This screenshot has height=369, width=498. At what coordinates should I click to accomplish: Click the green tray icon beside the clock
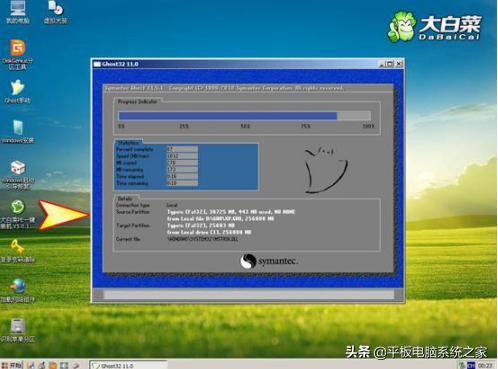(x=462, y=365)
